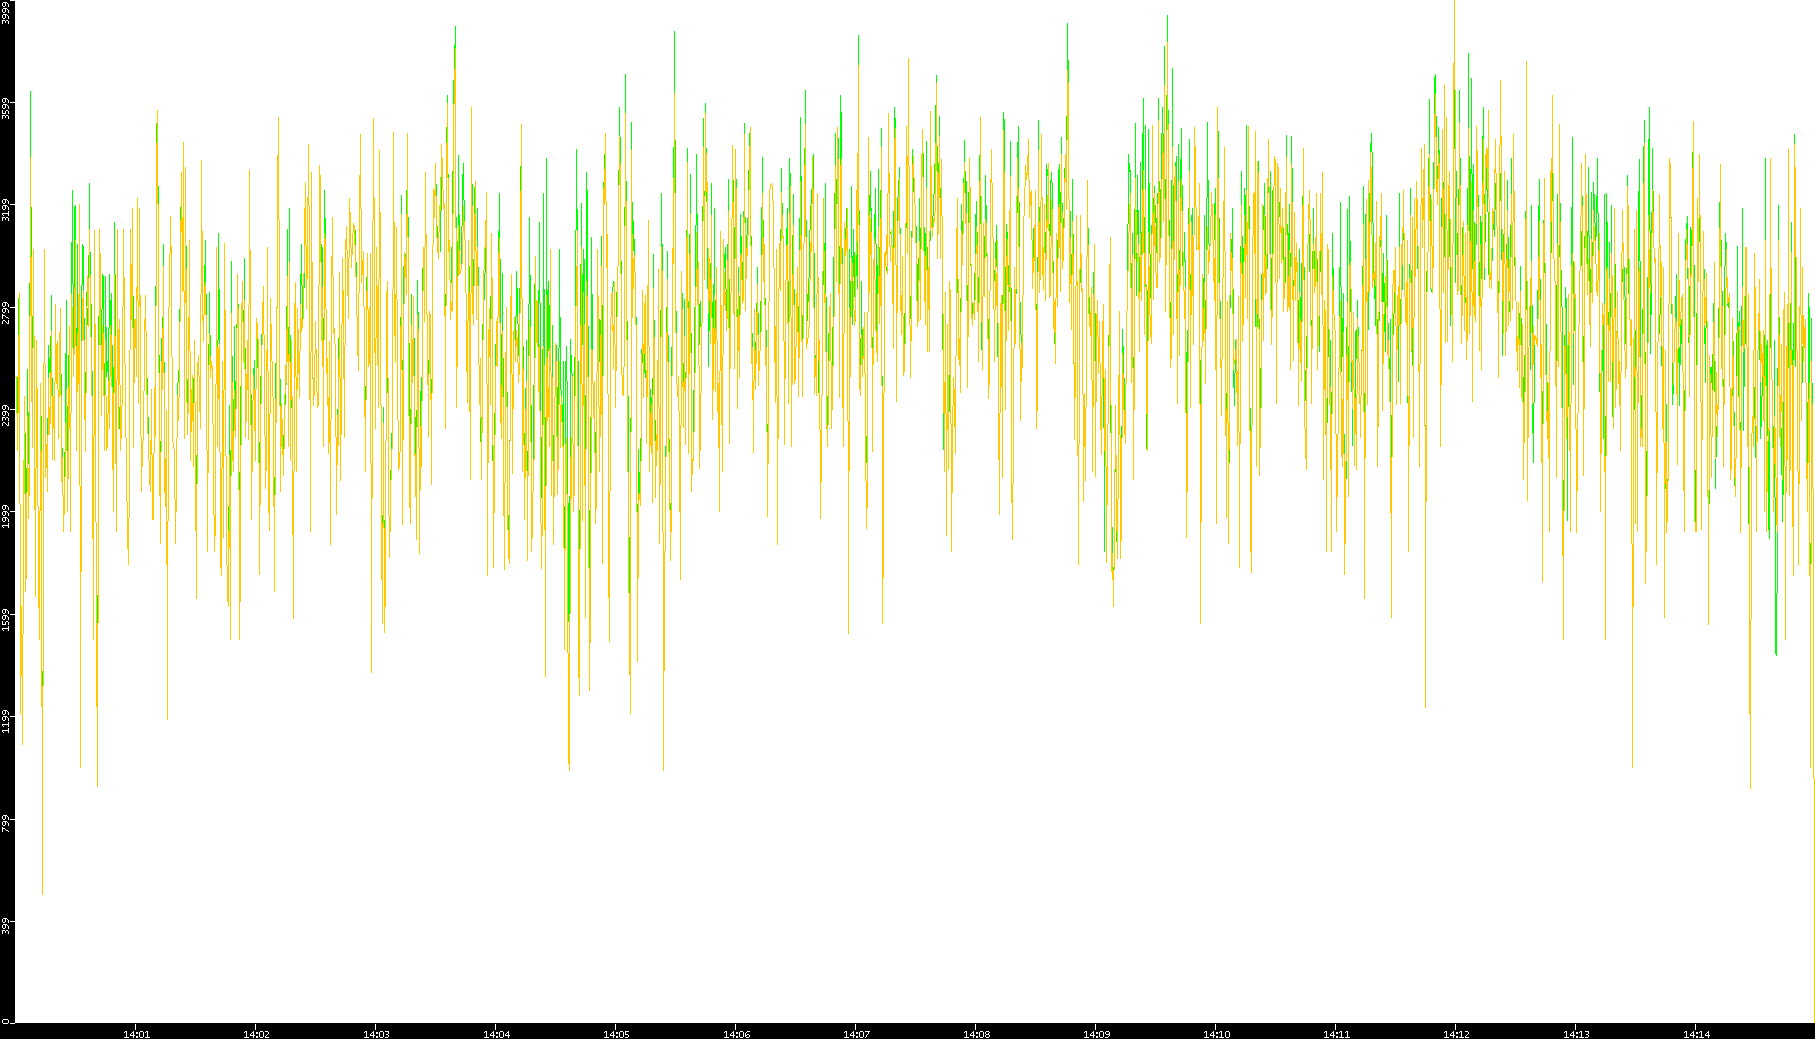Screen dimensions: 1815x1039
Task: Click the 14:01 time axis label
Action: pos(136,1034)
